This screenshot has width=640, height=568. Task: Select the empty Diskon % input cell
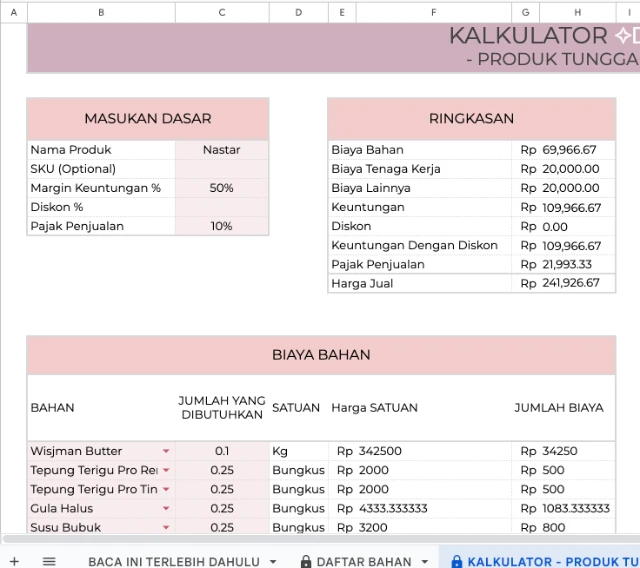(x=221, y=207)
